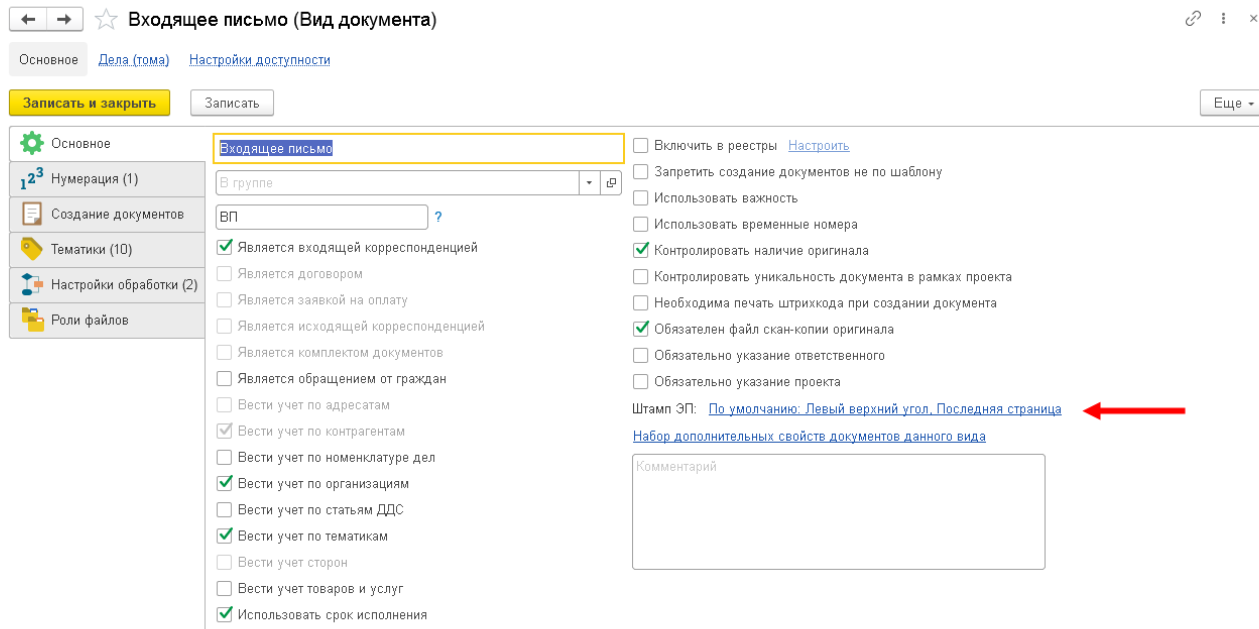Open the Тематики (10) section
Image resolution: width=1259 pixels, height=629 pixels.
(91, 249)
